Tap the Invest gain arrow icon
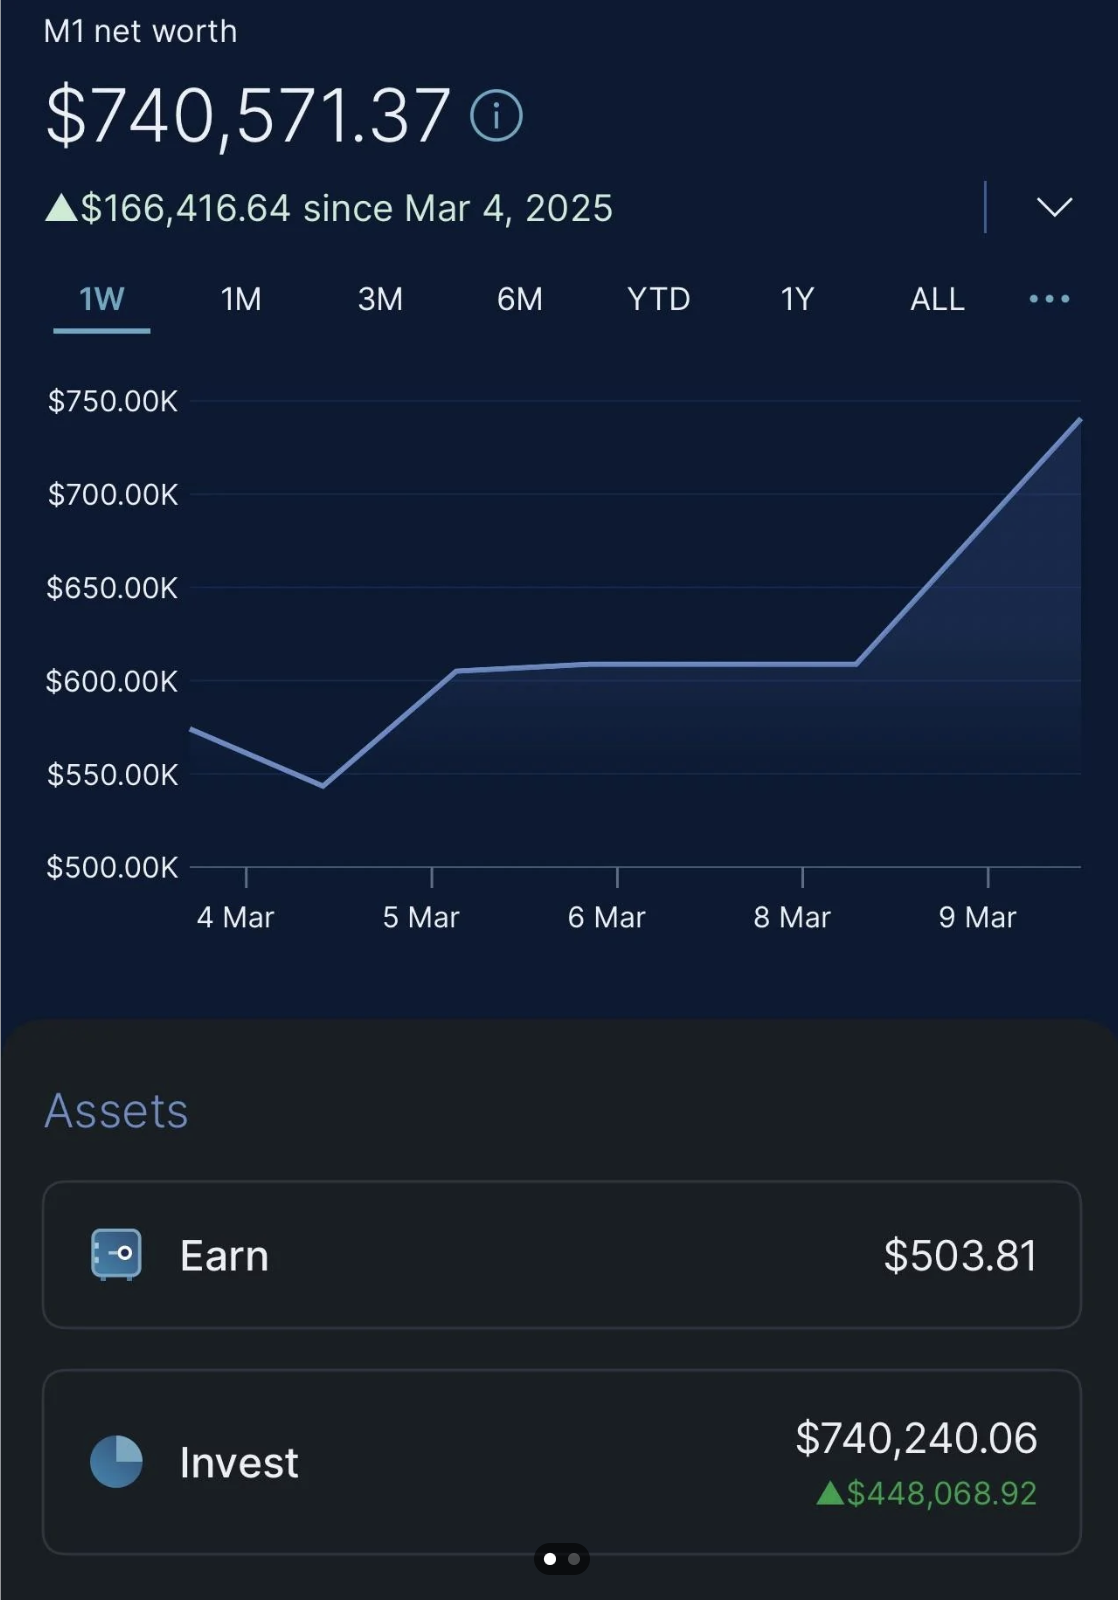 (x=830, y=1493)
